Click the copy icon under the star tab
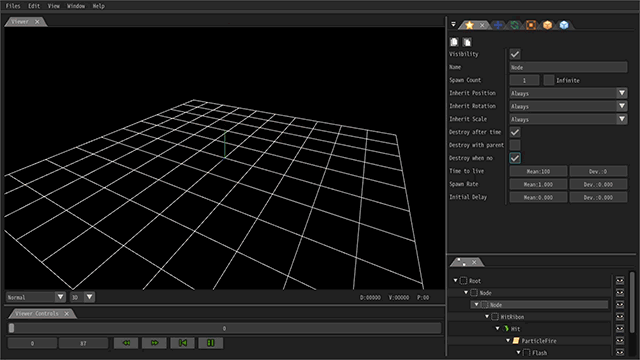 [454, 42]
